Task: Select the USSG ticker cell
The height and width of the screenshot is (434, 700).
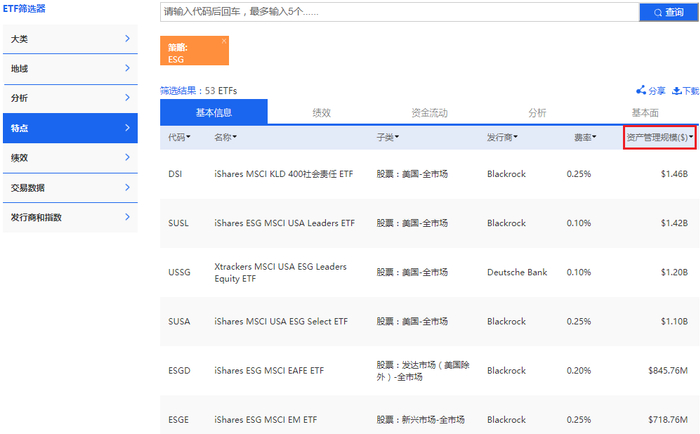Action: 179,272
